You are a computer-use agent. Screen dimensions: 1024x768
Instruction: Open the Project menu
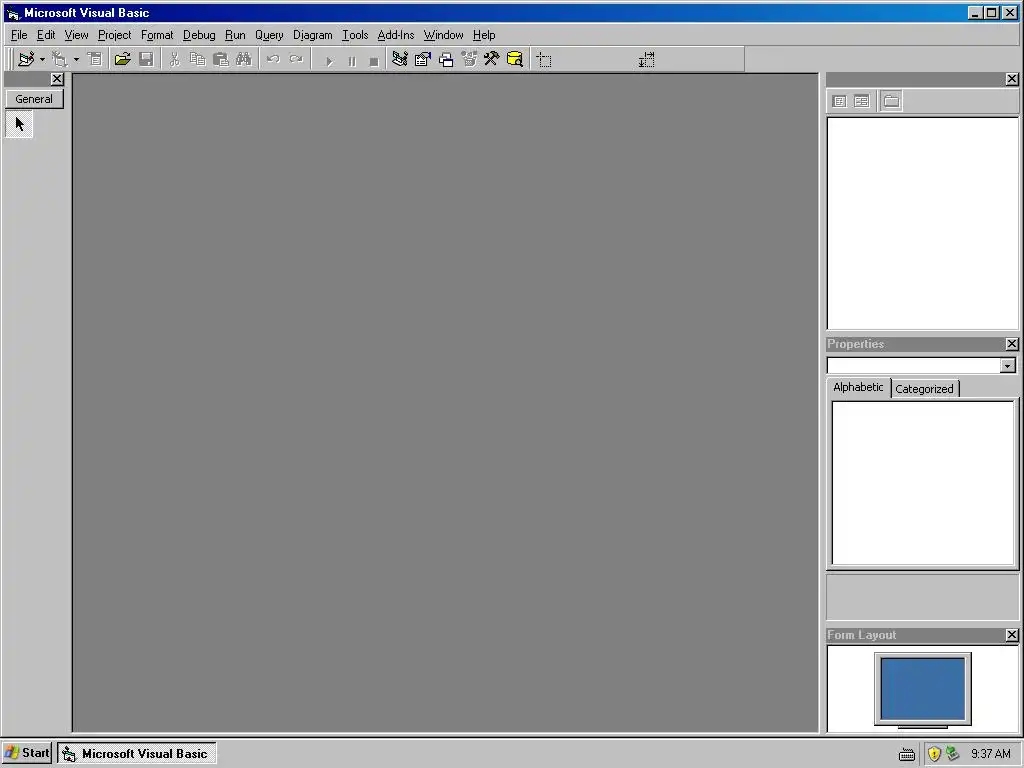pyautogui.click(x=114, y=35)
